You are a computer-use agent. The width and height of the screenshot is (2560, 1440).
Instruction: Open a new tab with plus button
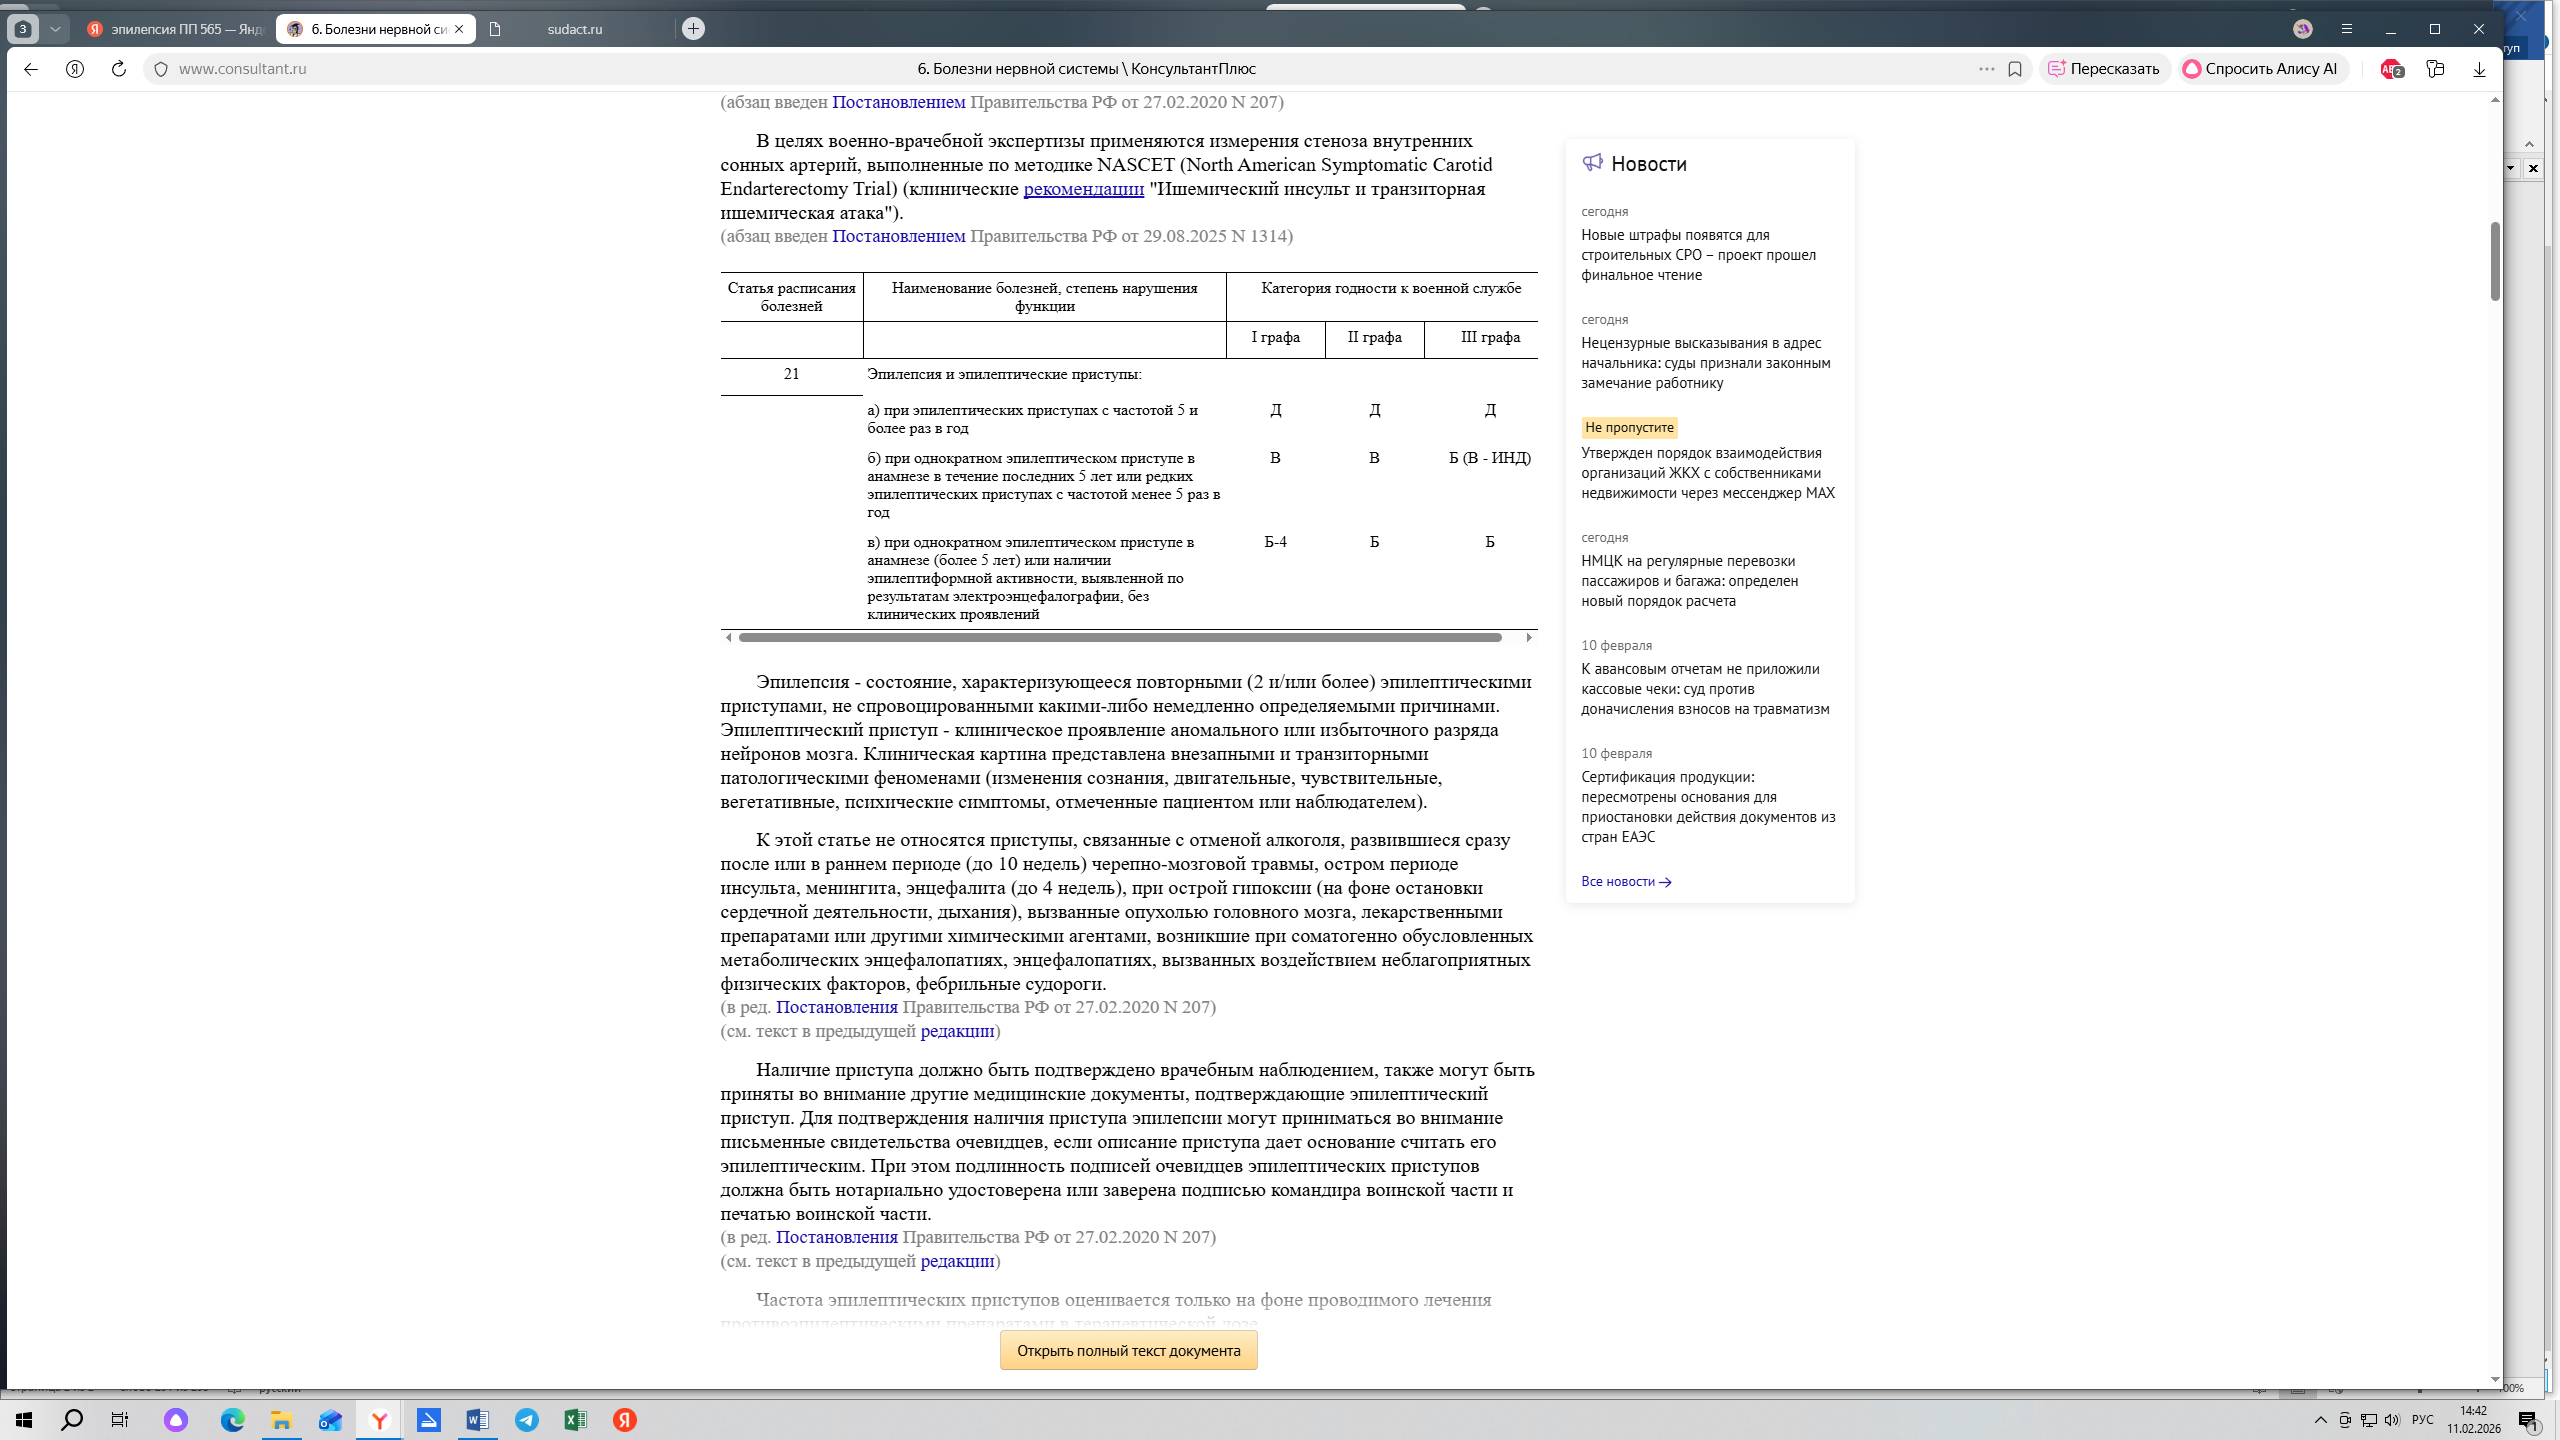click(693, 29)
